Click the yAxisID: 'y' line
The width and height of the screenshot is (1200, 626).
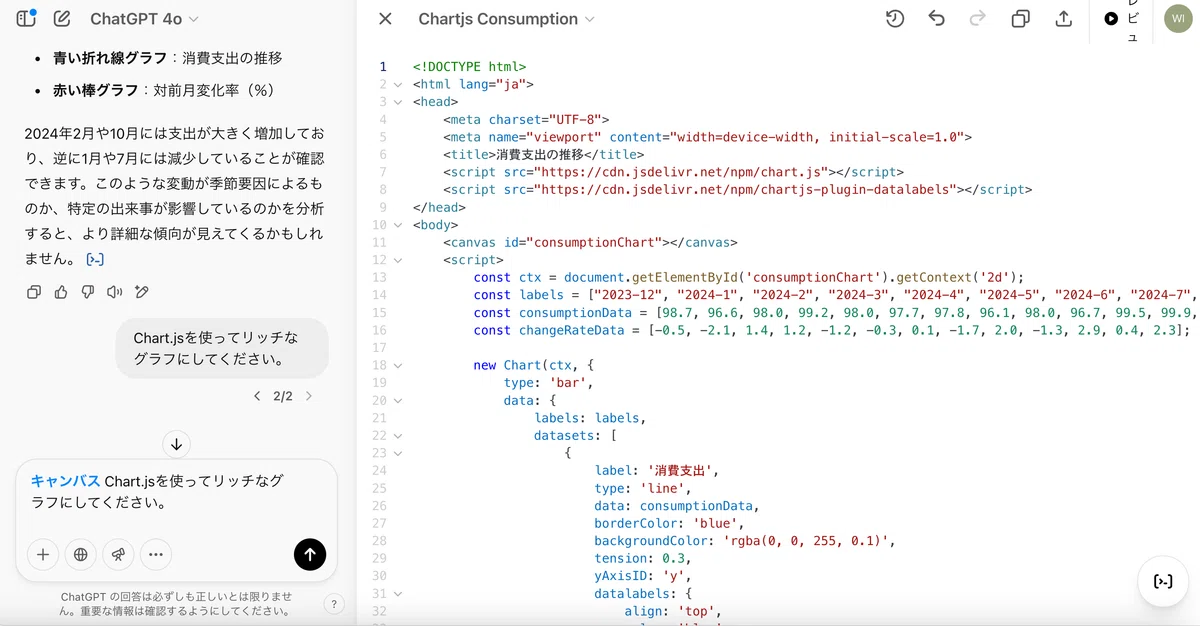644,575
